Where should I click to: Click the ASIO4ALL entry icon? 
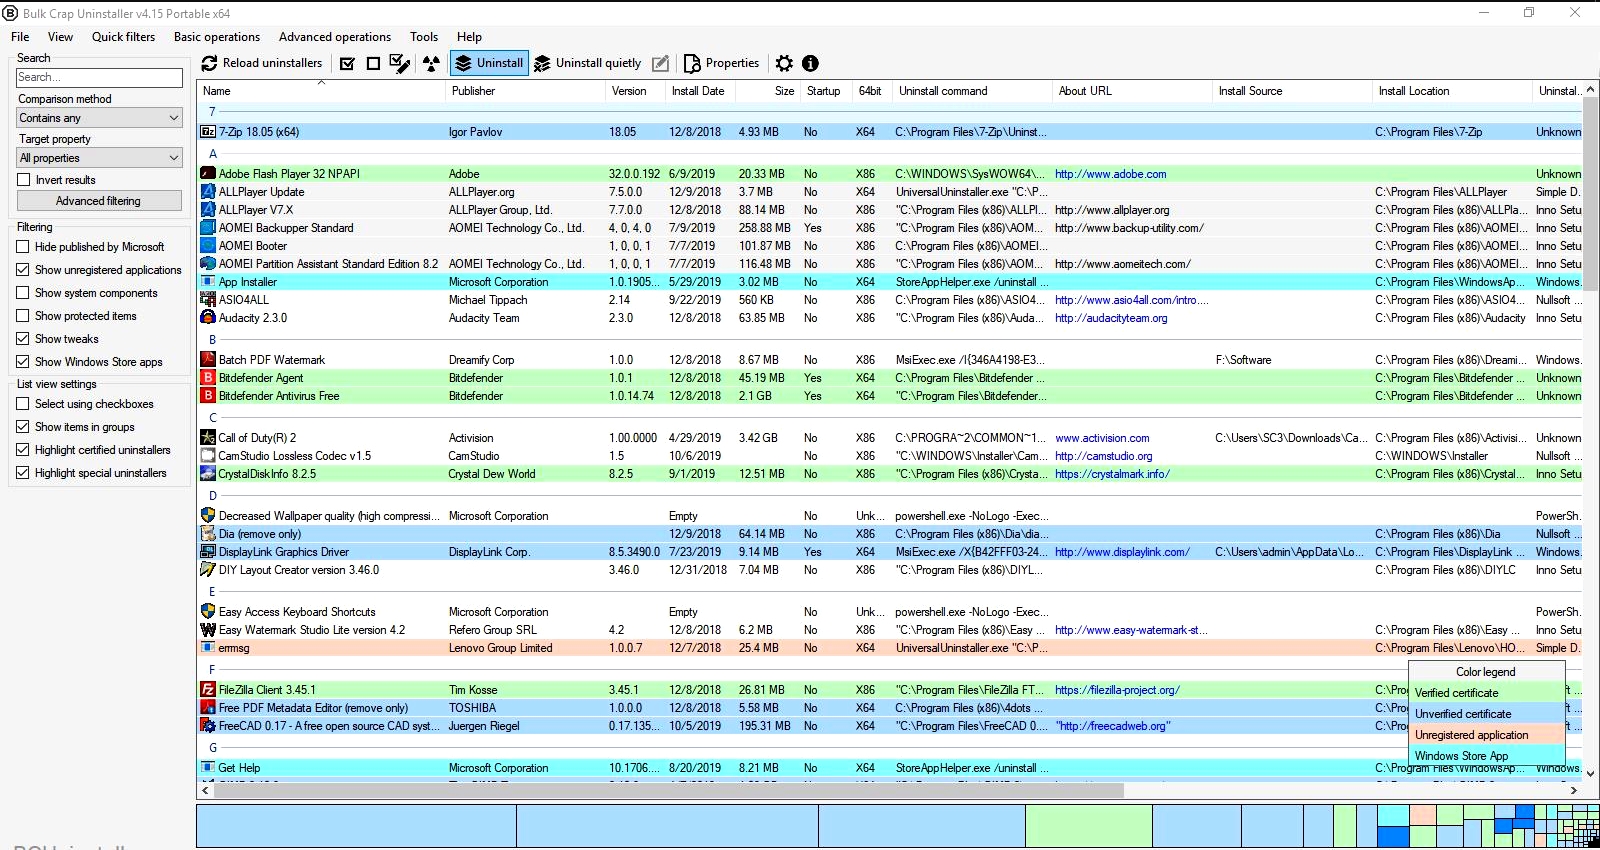[x=208, y=300]
